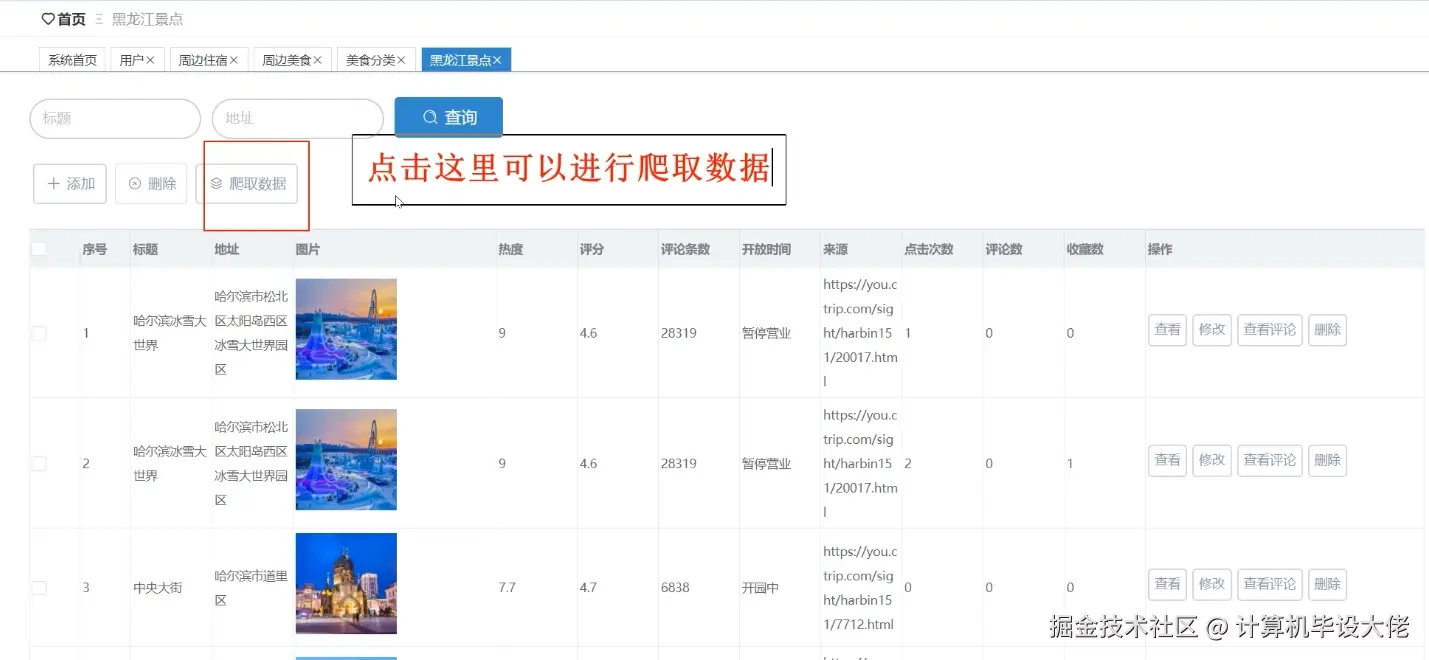Click the circle icon on the 删除 button
The height and width of the screenshot is (660, 1429).
pyautogui.click(x=135, y=183)
